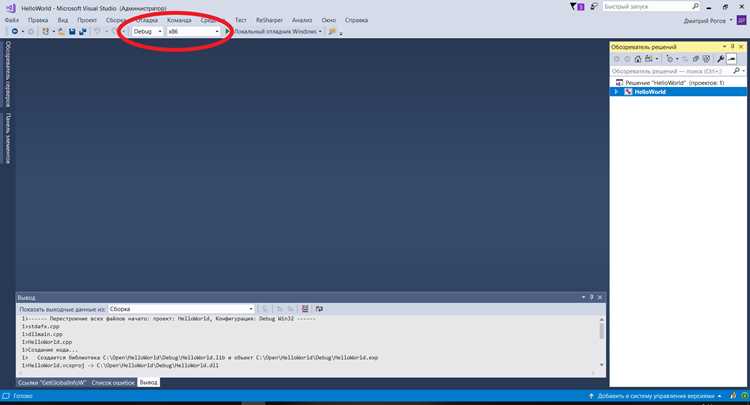750x405 pixels.
Task: Click the find-in-files icon after debugger
Action: coord(332,31)
